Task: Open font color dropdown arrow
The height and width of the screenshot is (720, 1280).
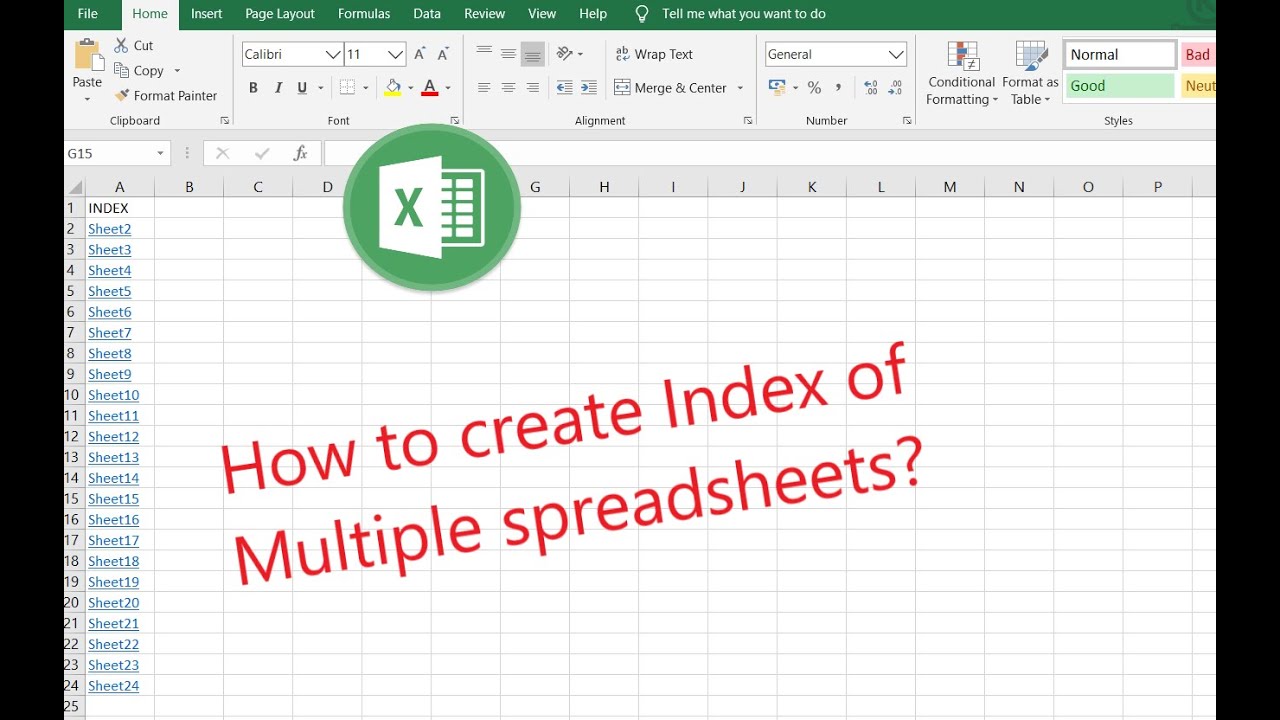Action: point(447,88)
